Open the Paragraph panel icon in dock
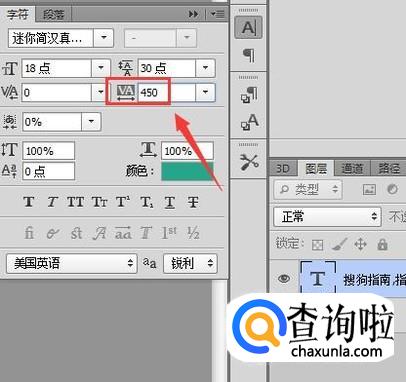The height and width of the screenshot is (382, 406). pos(249,55)
